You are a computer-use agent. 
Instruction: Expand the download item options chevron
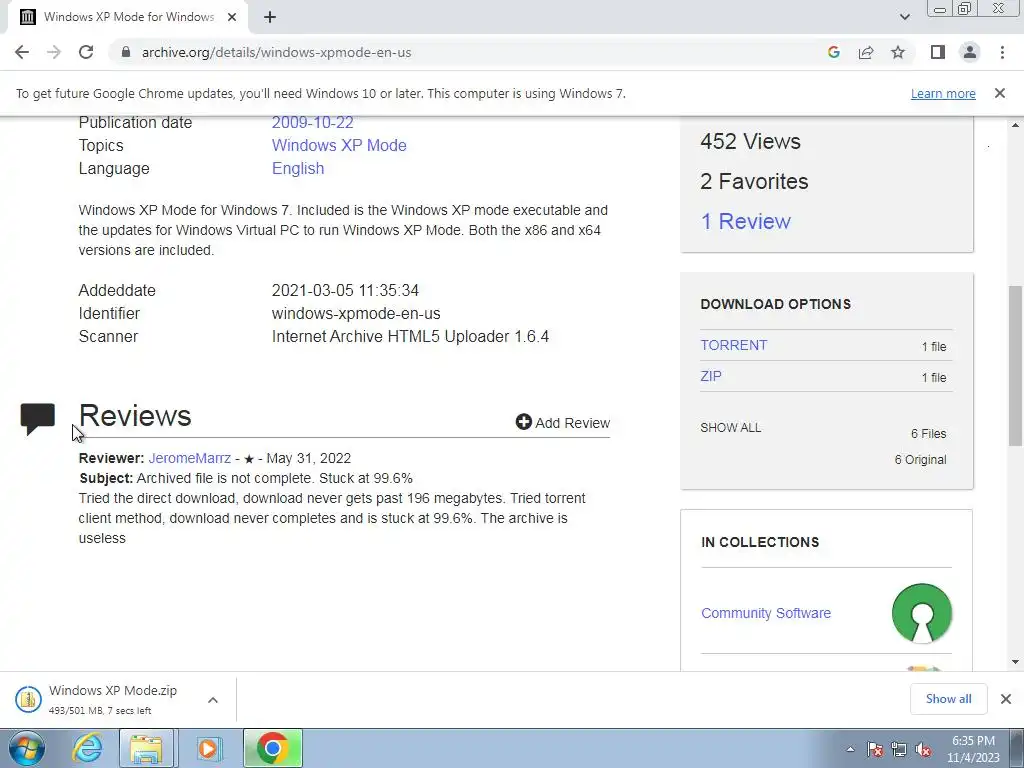pos(213,699)
